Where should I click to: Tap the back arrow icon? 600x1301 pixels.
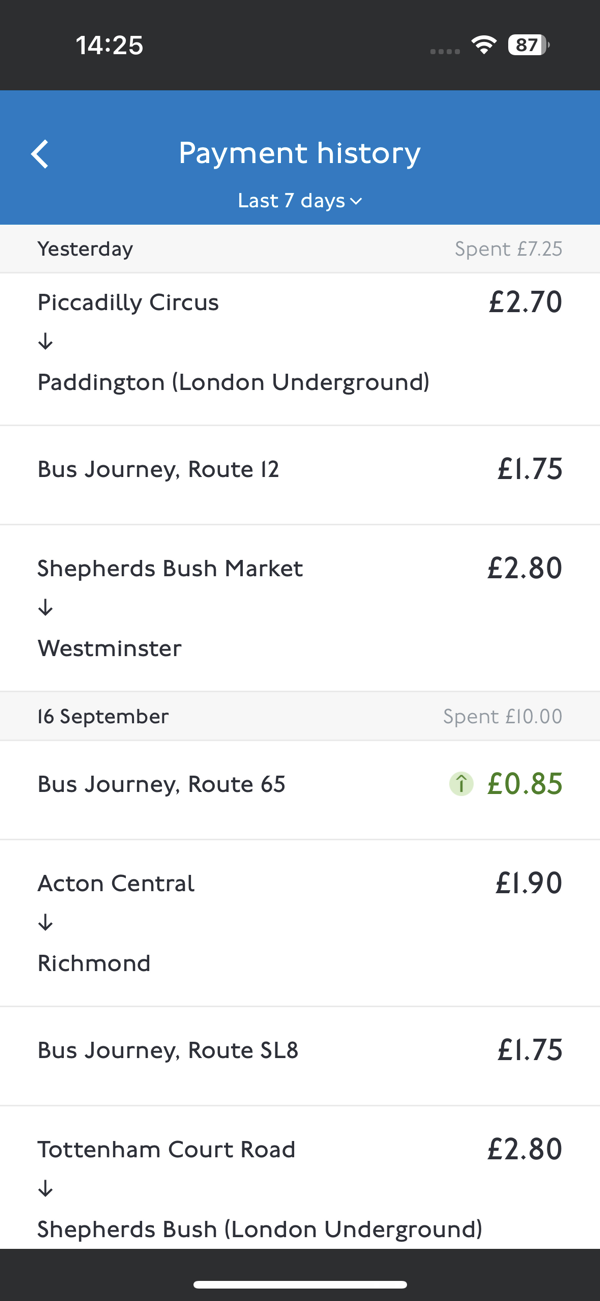tap(40, 154)
